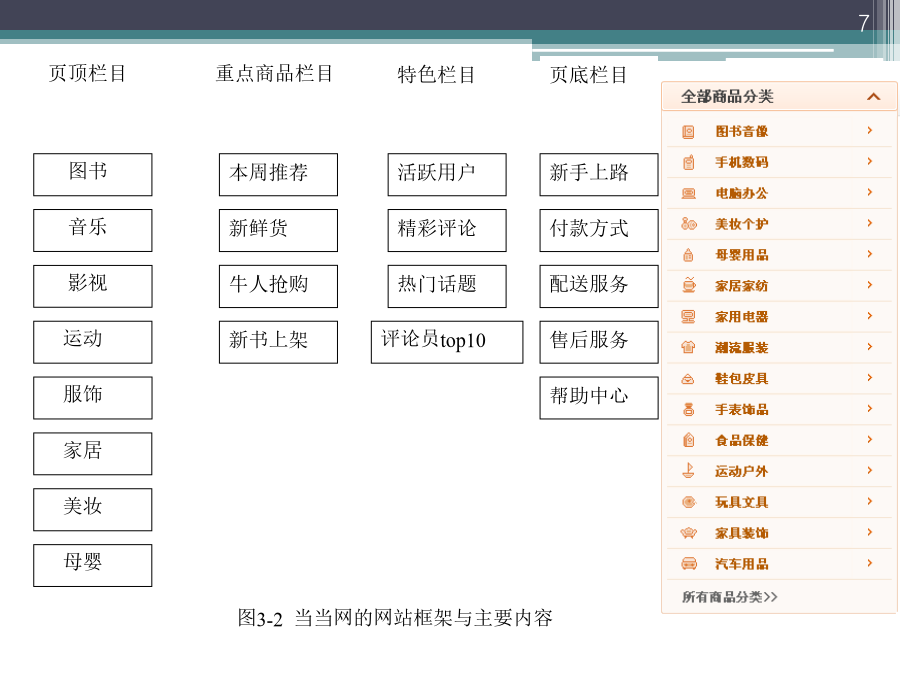Click the 美妆个护 category icon
The width and height of the screenshot is (900, 675).
[x=688, y=224]
